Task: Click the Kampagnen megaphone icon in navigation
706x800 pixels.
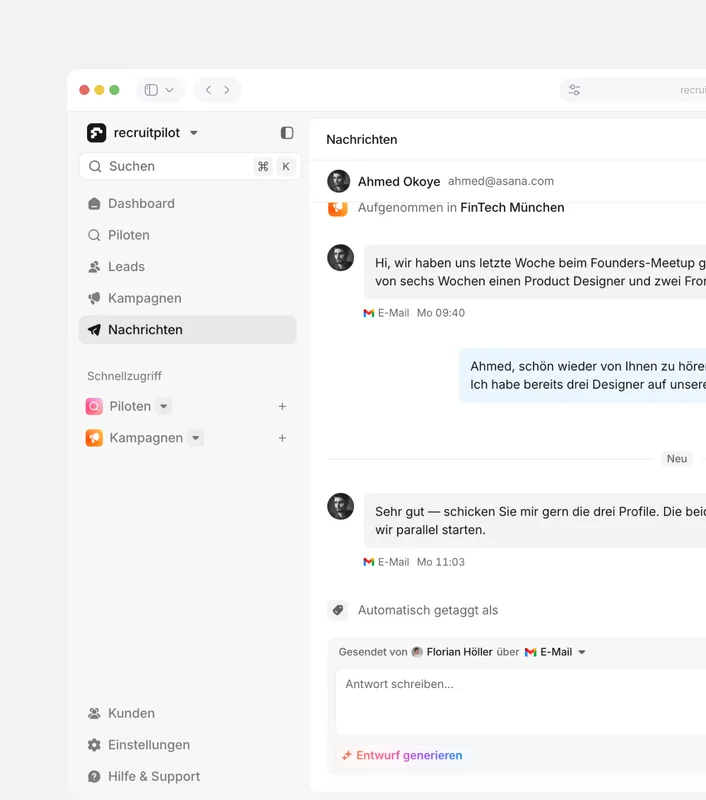Action: click(x=94, y=298)
